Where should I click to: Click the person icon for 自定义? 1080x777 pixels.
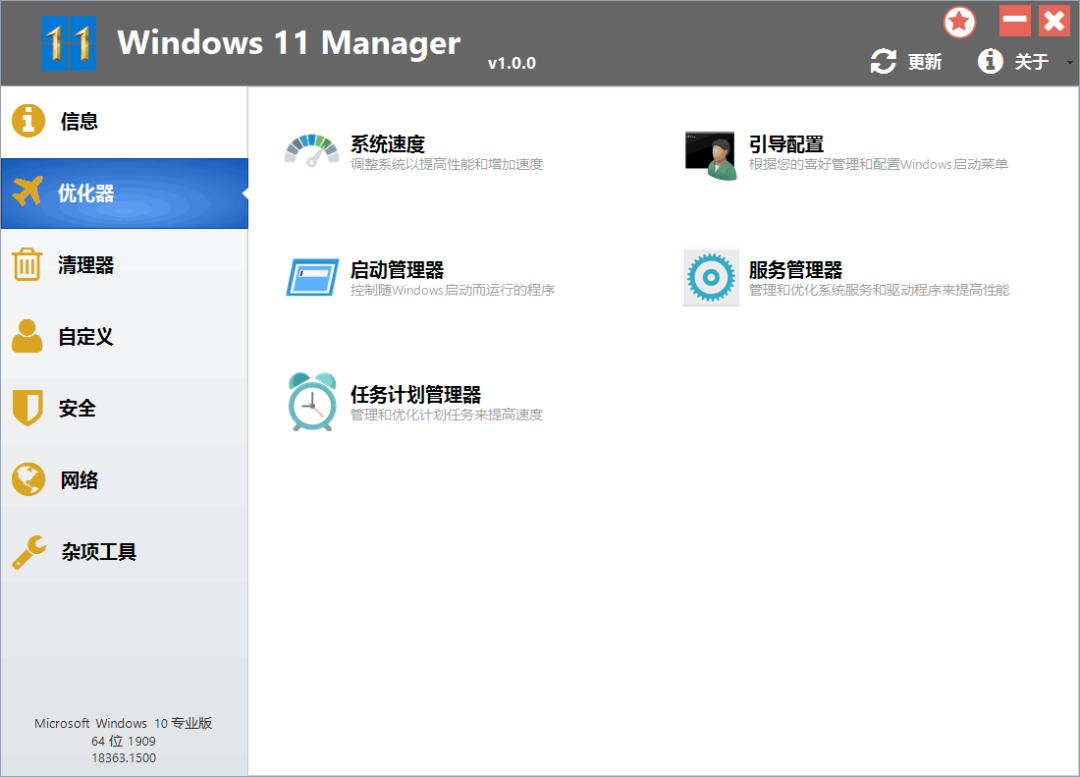tap(27, 336)
